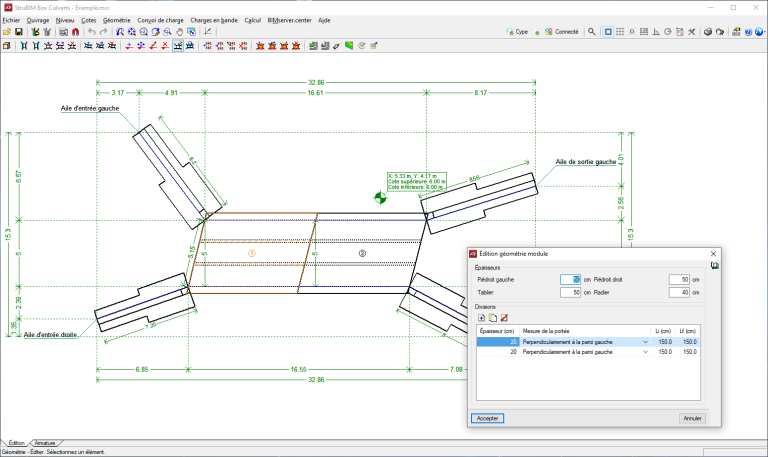Click the highlighted edit geometry toolbar icon
This screenshot has width=768, height=457.
178,46
